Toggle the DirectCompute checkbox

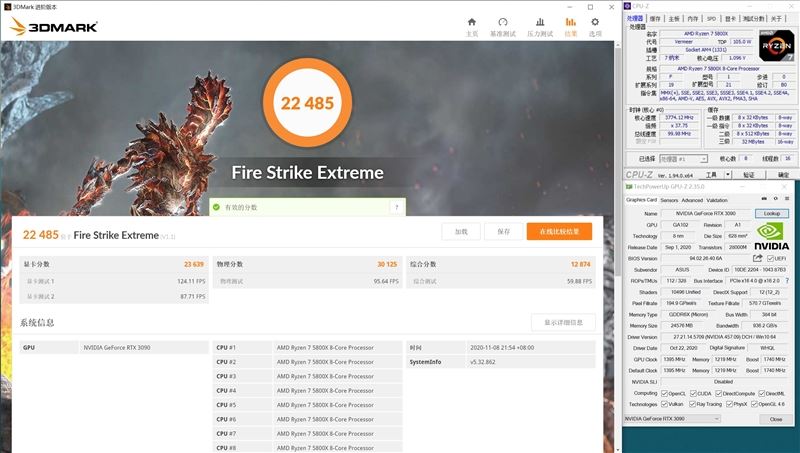[718, 393]
